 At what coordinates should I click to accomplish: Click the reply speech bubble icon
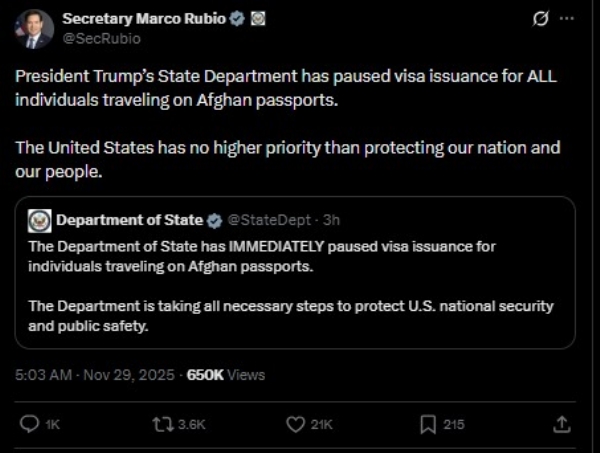30,424
